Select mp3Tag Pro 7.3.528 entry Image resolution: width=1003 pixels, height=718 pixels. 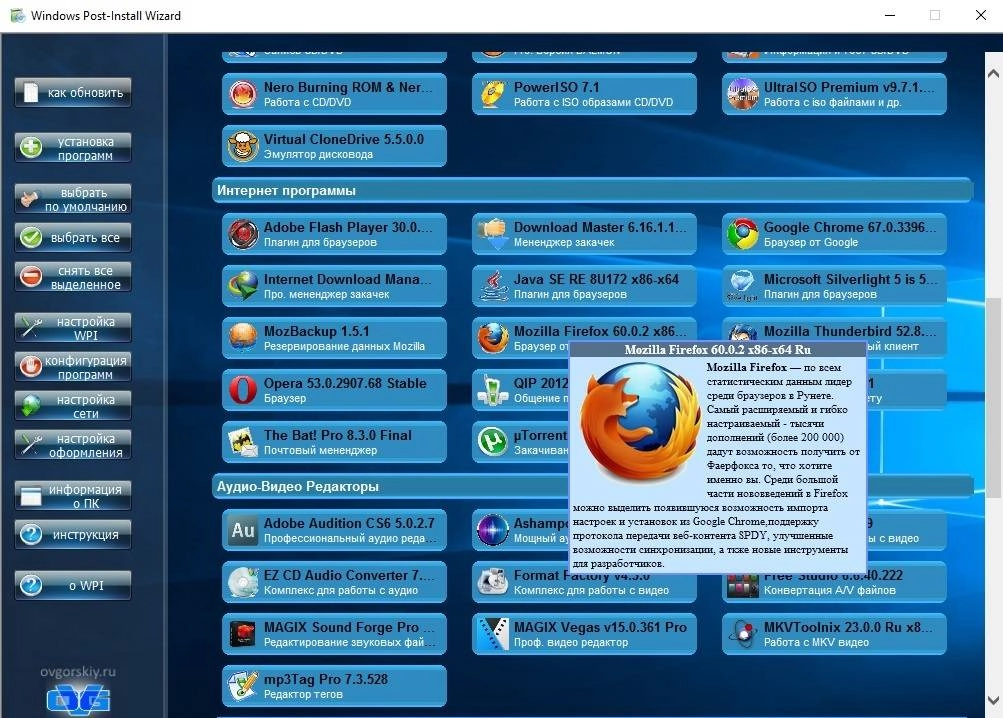coord(334,686)
